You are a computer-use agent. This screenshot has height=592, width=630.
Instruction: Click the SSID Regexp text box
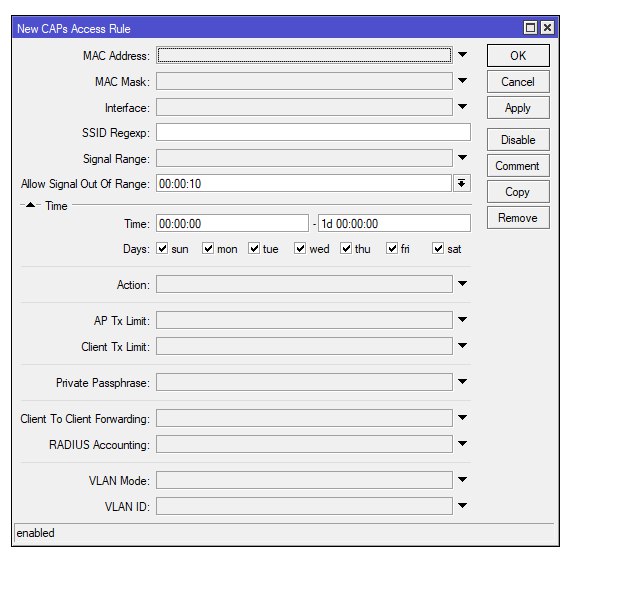tap(313, 132)
